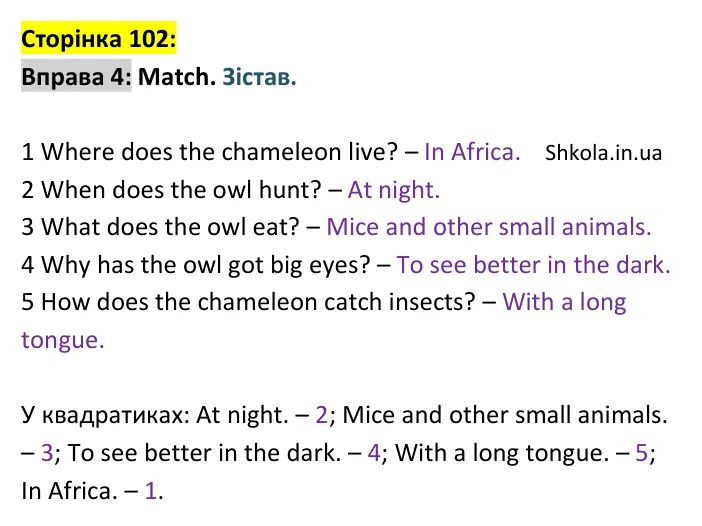Click the words У квадратиках

pos(108,415)
